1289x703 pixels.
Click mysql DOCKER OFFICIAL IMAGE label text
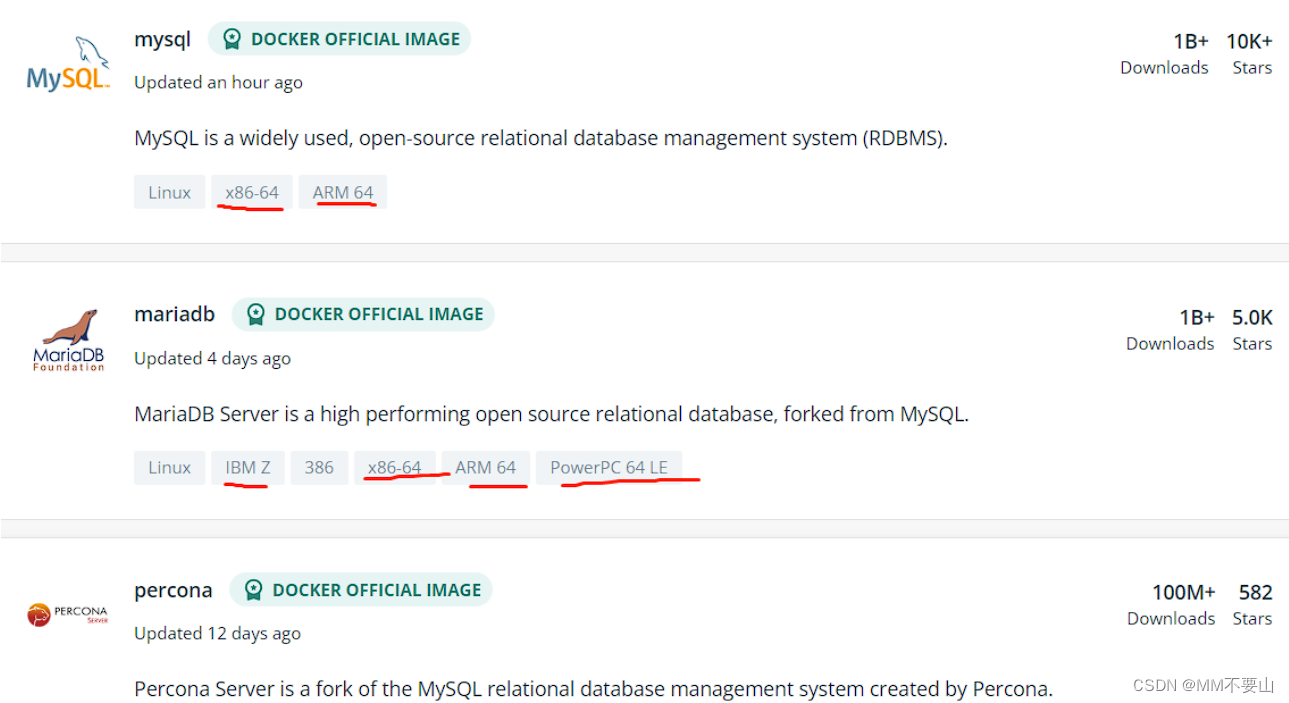(x=355, y=39)
